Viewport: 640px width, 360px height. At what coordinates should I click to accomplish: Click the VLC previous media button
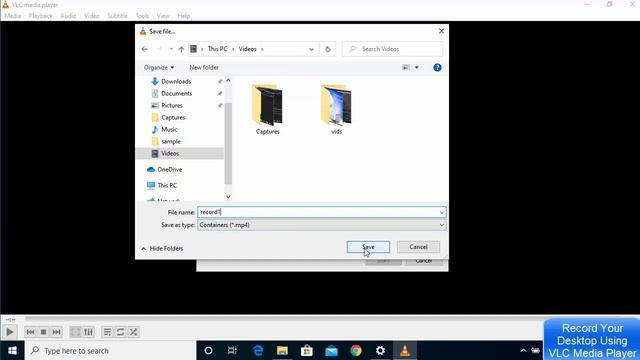coord(30,332)
